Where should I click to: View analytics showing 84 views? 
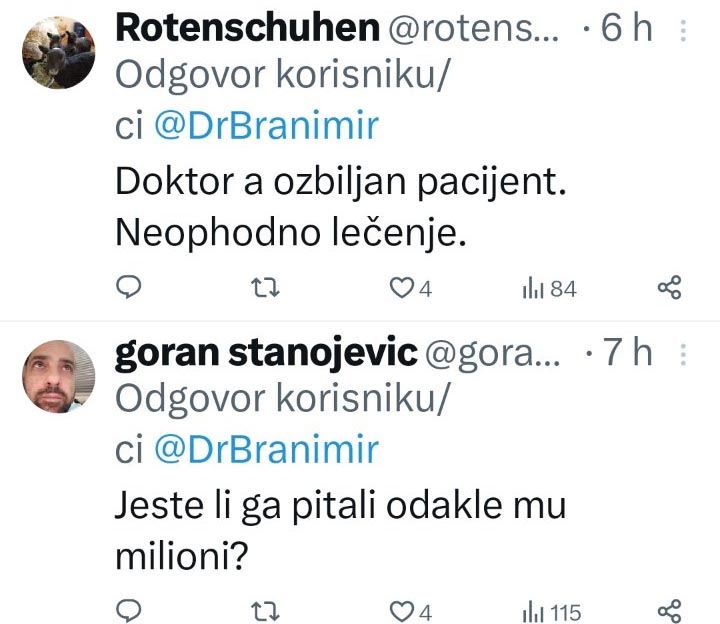[549, 289]
